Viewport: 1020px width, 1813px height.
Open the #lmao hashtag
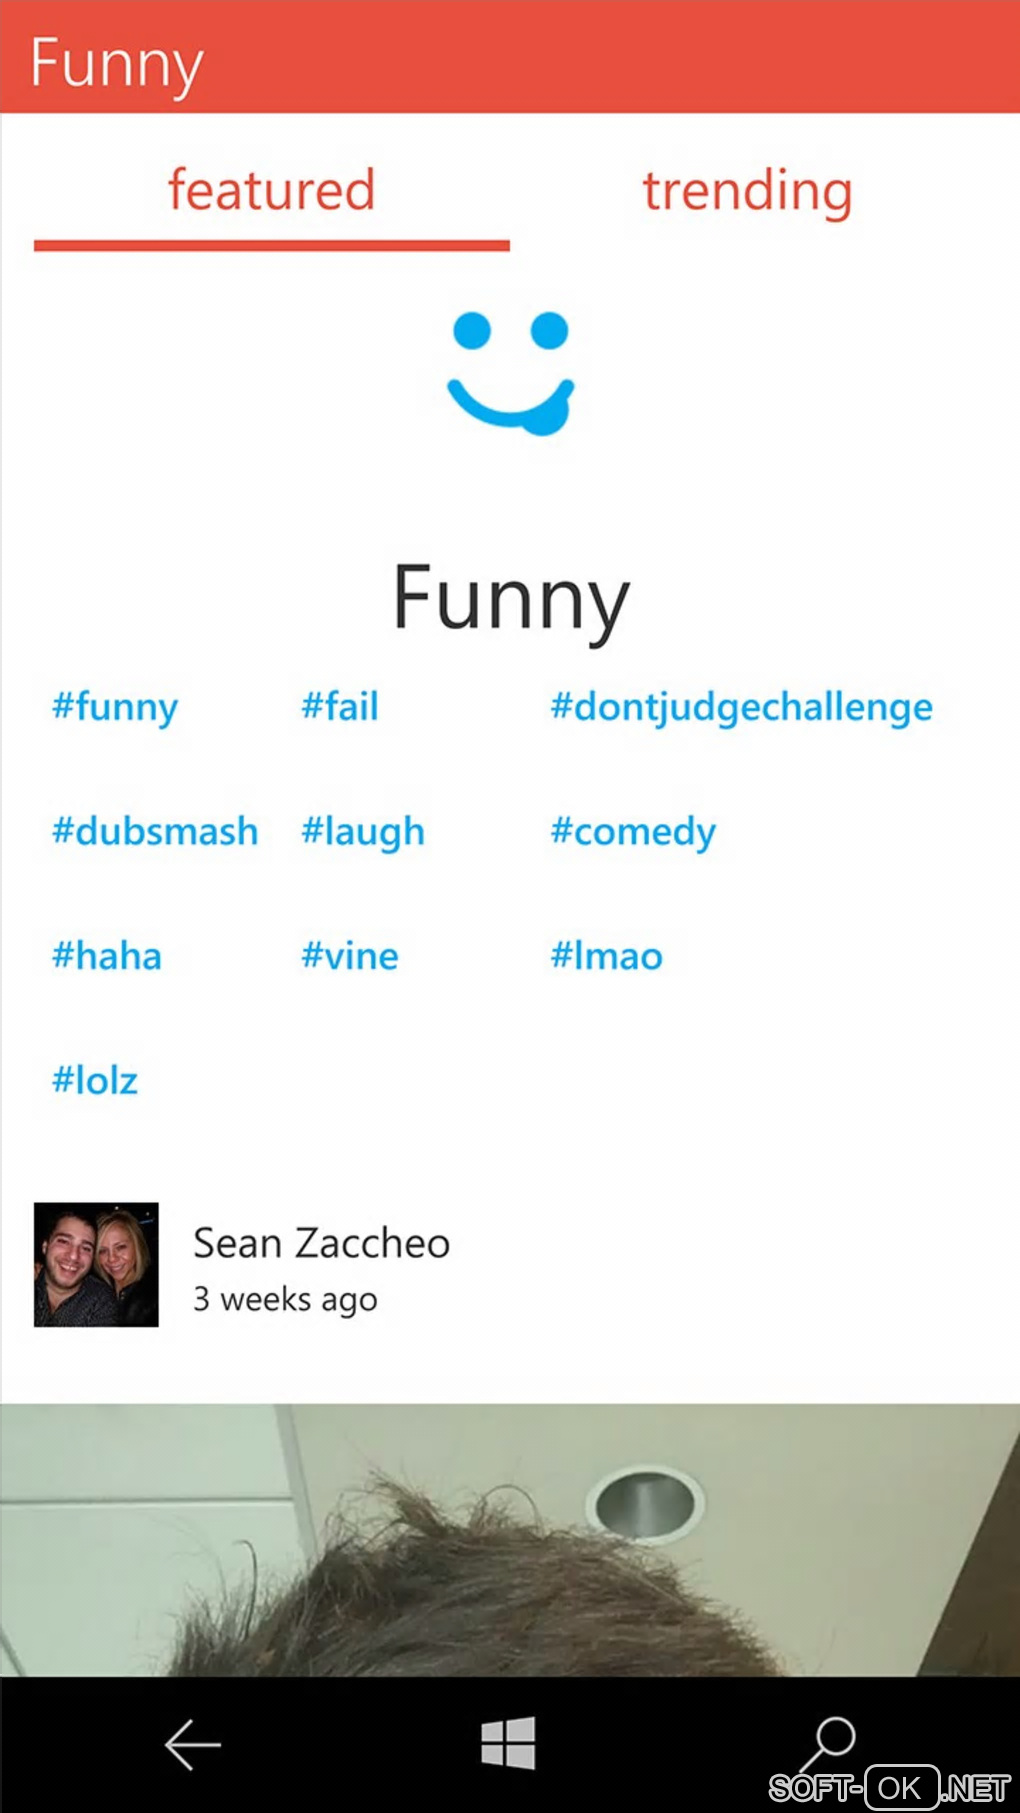(606, 956)
